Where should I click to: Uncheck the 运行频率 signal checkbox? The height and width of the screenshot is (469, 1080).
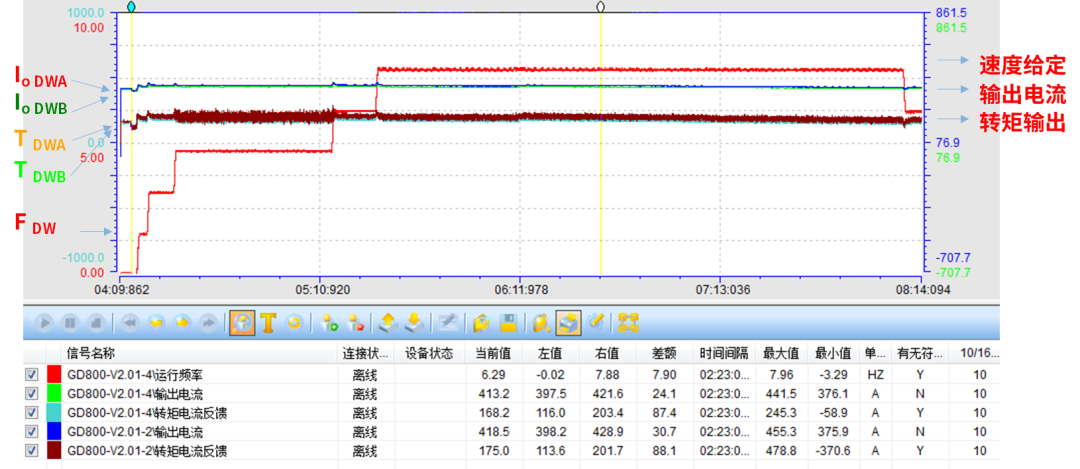tap(32, 374)
